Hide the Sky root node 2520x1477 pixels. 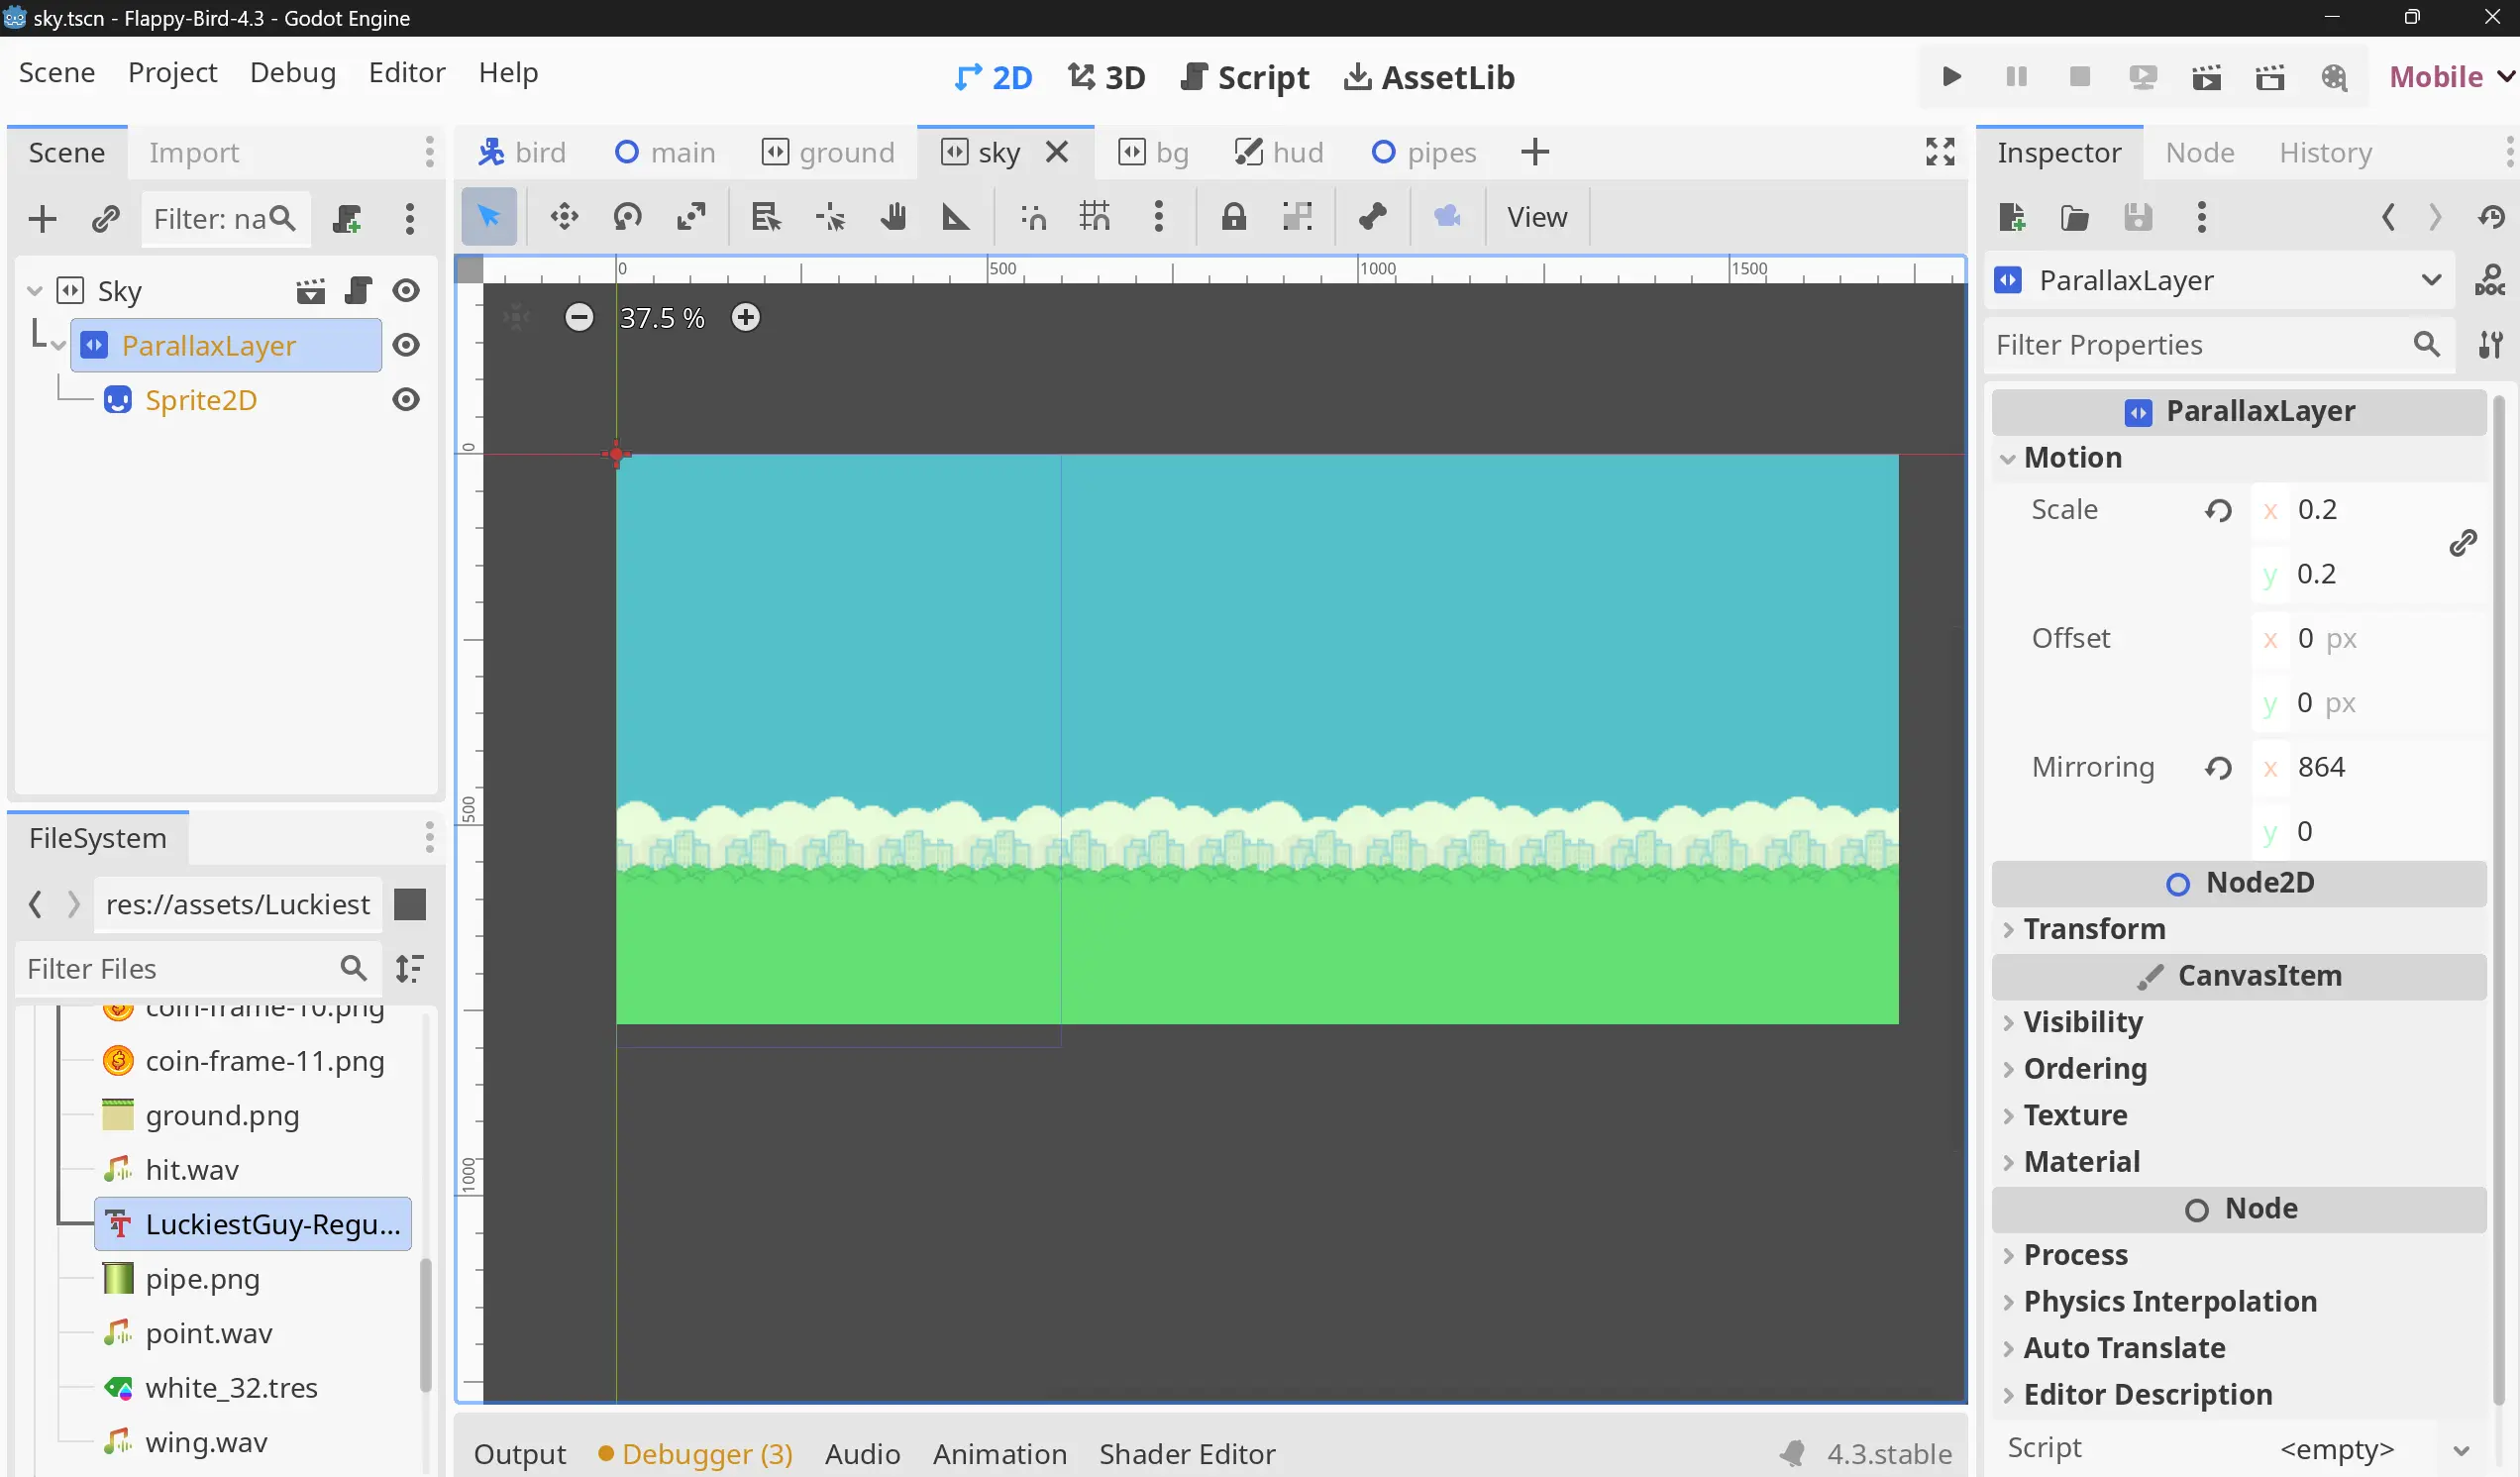tap(406, 291)
